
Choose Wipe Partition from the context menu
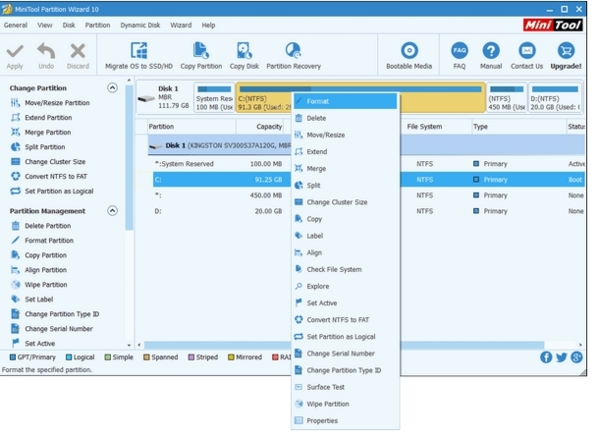[x=345, y=404]
